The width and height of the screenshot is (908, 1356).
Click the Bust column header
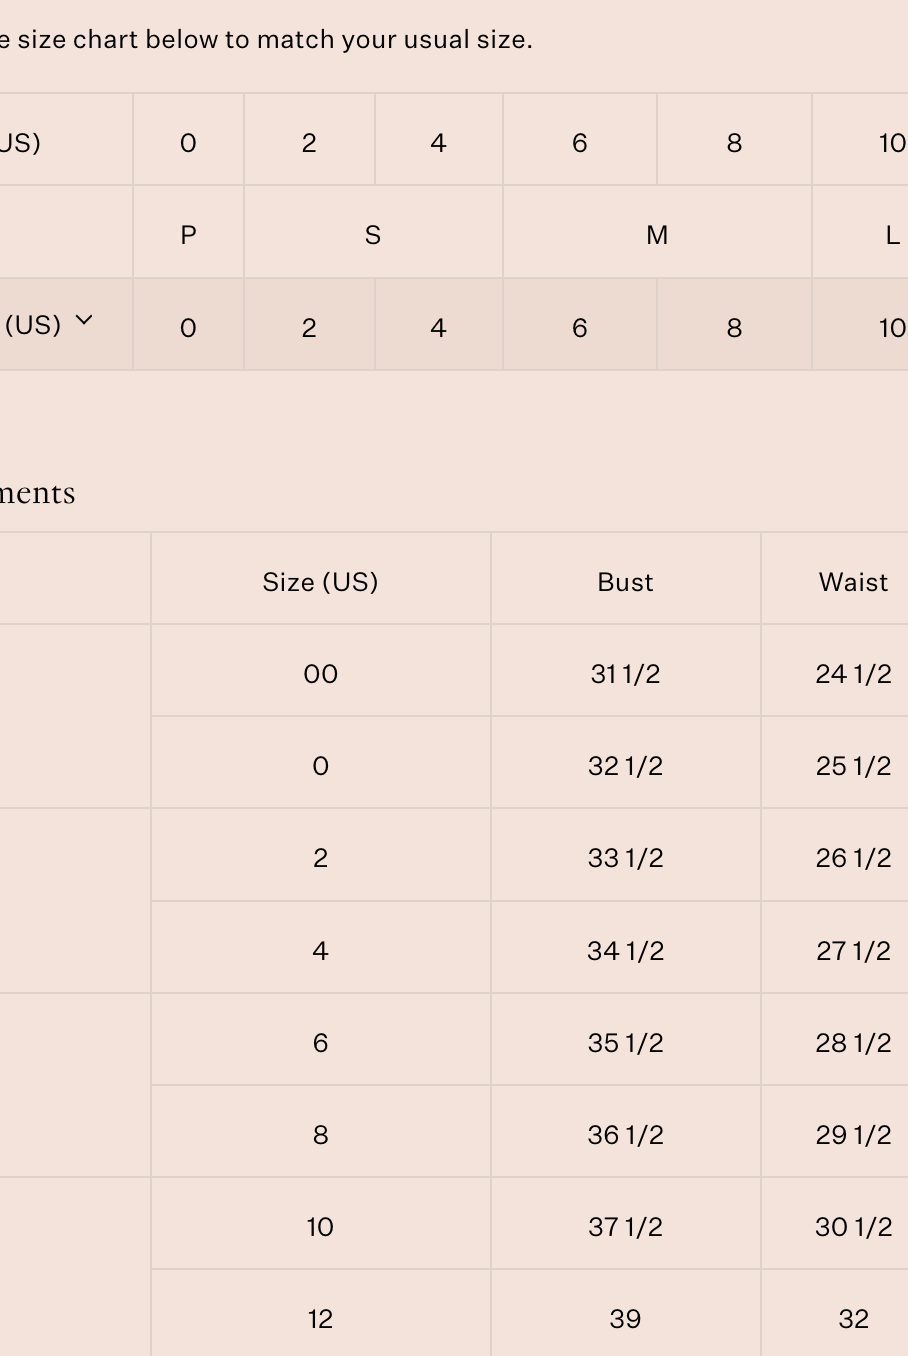pos(625,582)
